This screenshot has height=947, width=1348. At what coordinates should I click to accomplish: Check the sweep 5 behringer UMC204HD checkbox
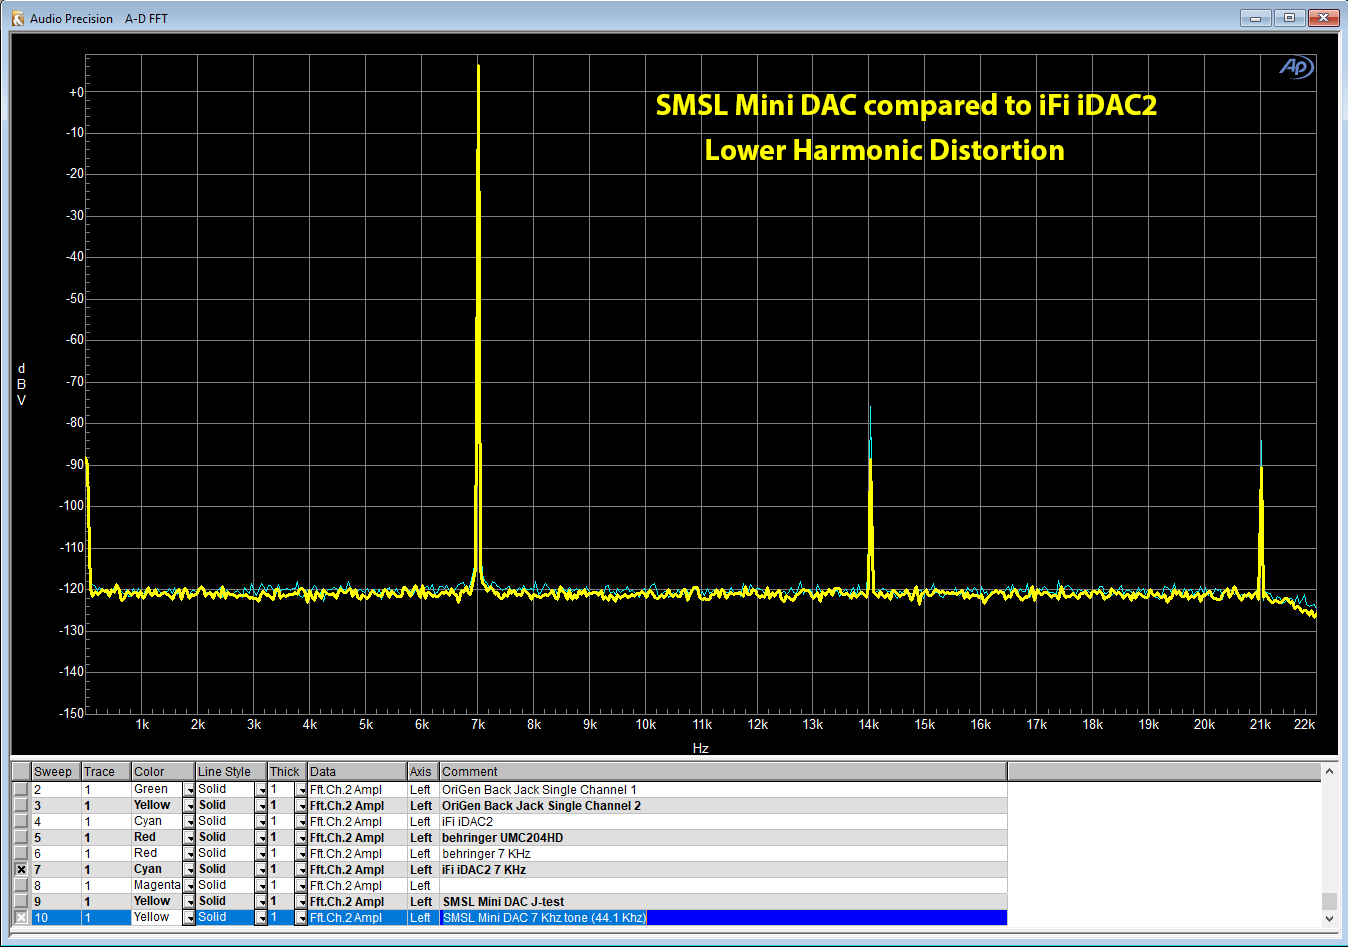[21, 837]
